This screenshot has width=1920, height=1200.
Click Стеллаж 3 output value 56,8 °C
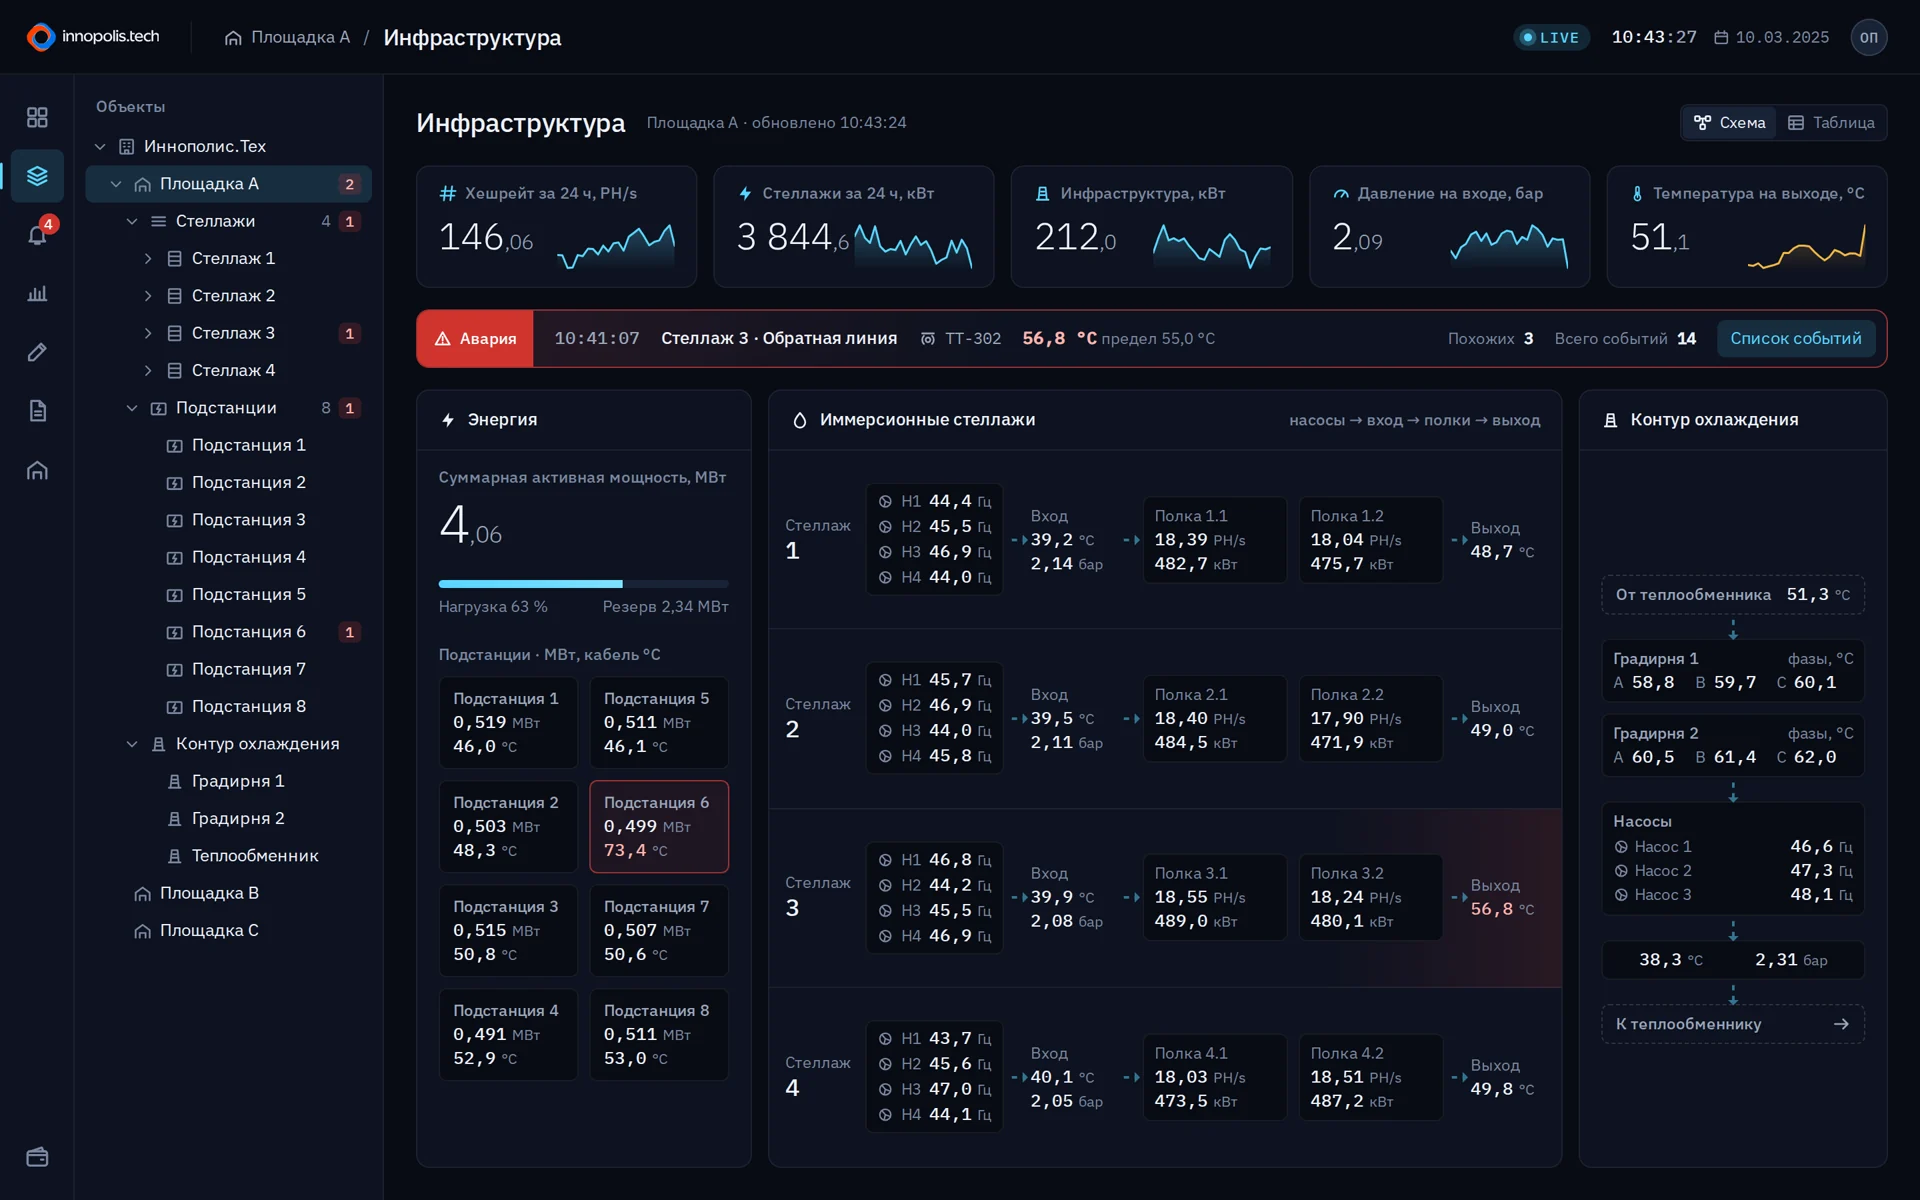[1502, 910]
